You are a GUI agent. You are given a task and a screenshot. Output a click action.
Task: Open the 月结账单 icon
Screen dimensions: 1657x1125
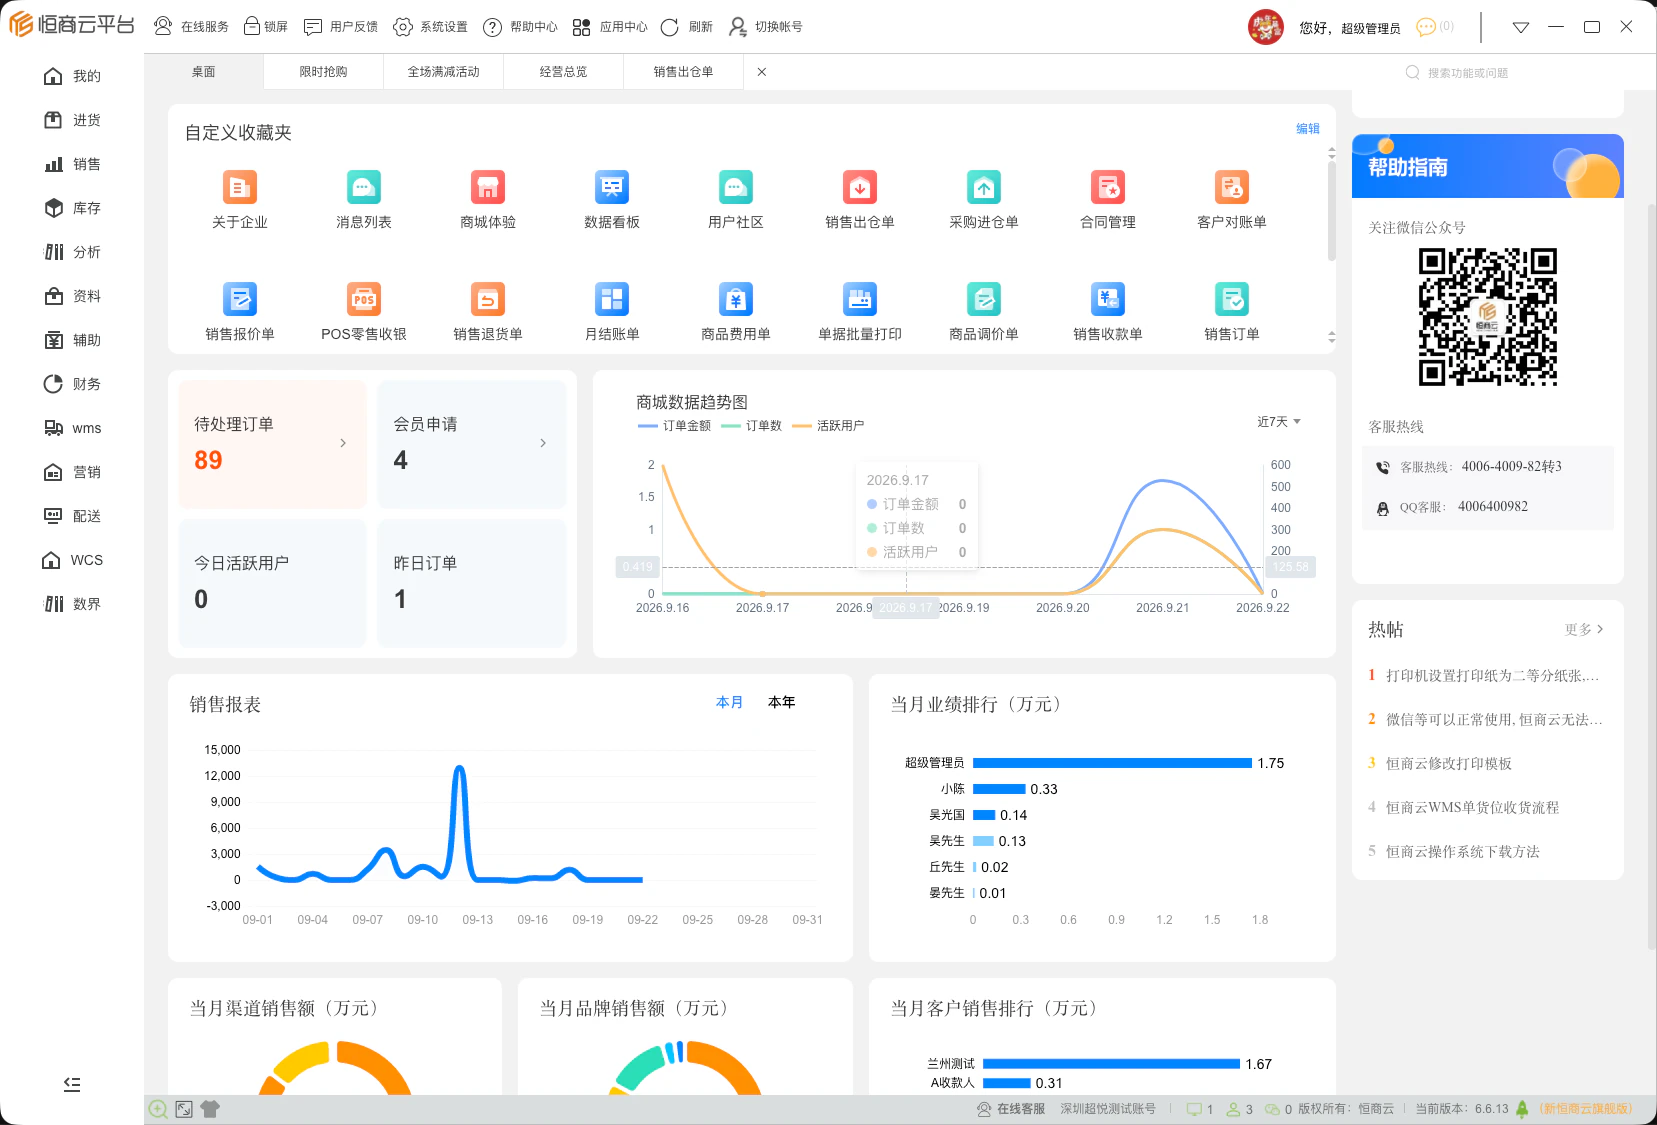611,299
